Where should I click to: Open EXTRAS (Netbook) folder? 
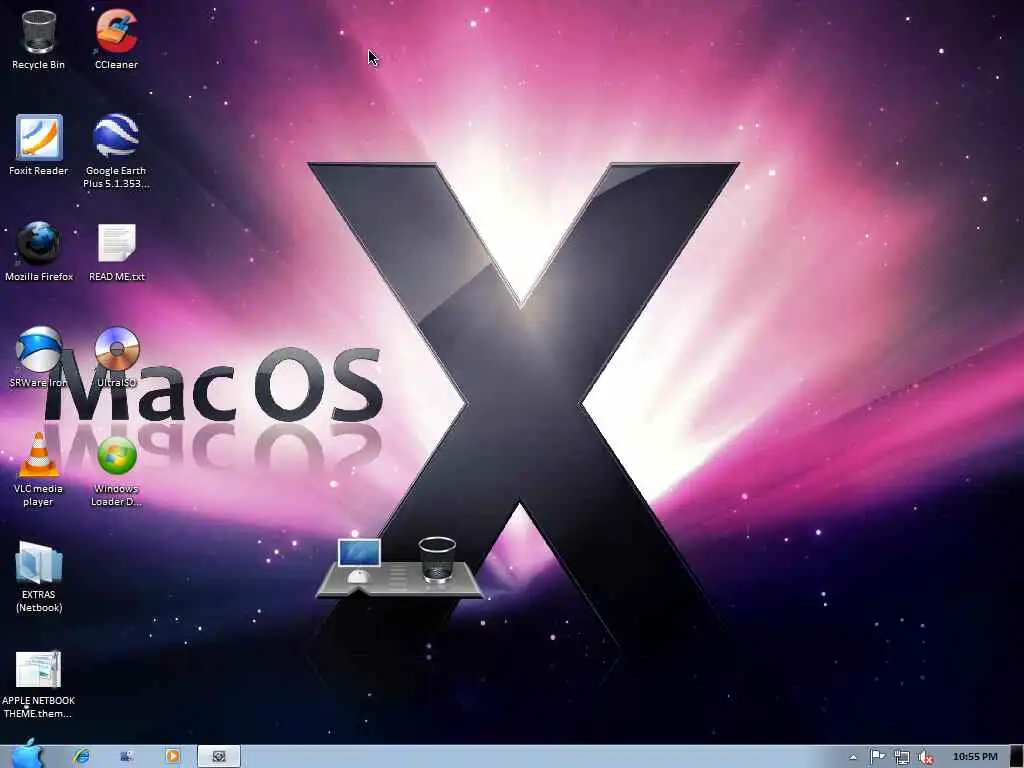pyautogui.click(x=39, y=576)
